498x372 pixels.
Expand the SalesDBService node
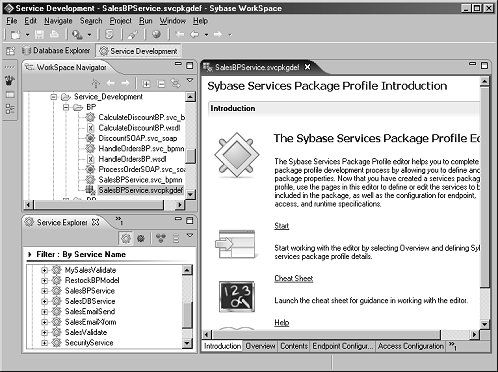pos(44,301)
